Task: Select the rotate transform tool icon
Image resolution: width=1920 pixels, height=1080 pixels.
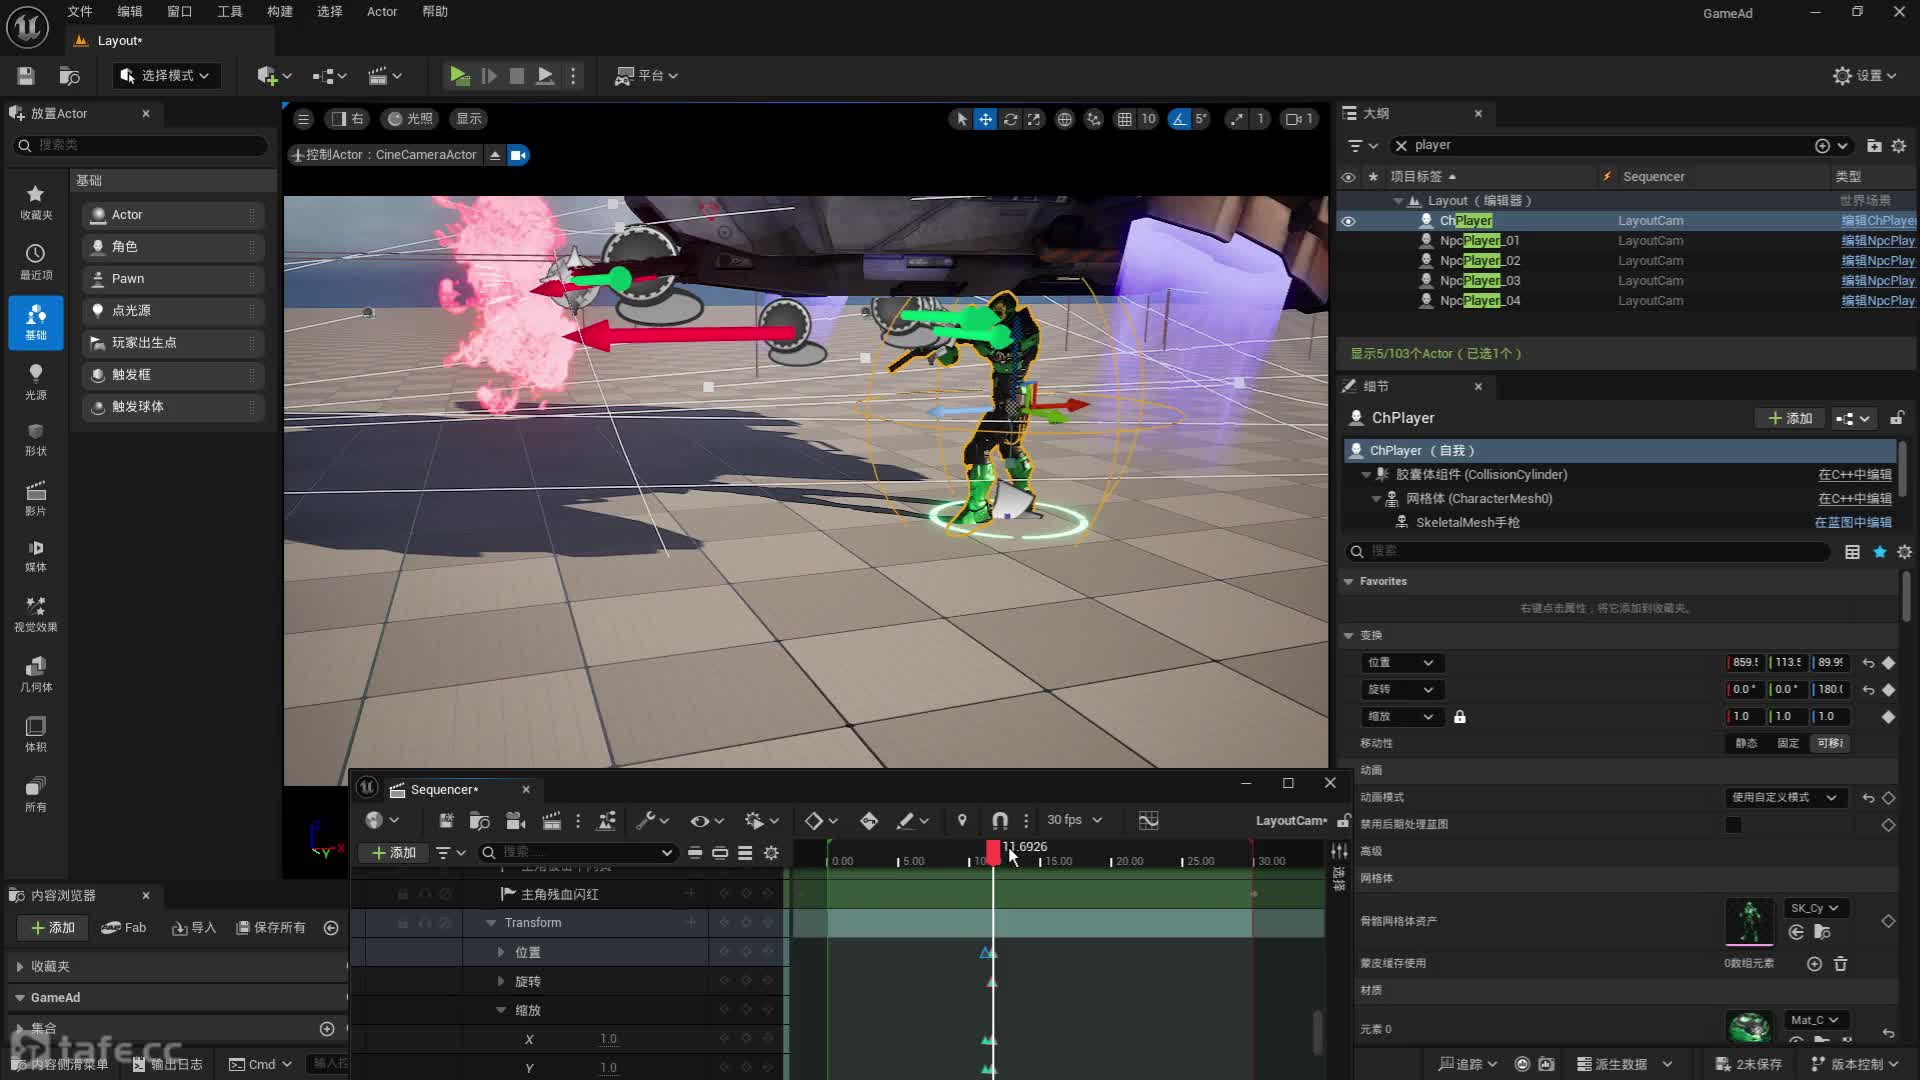Action: (1010, 119)
